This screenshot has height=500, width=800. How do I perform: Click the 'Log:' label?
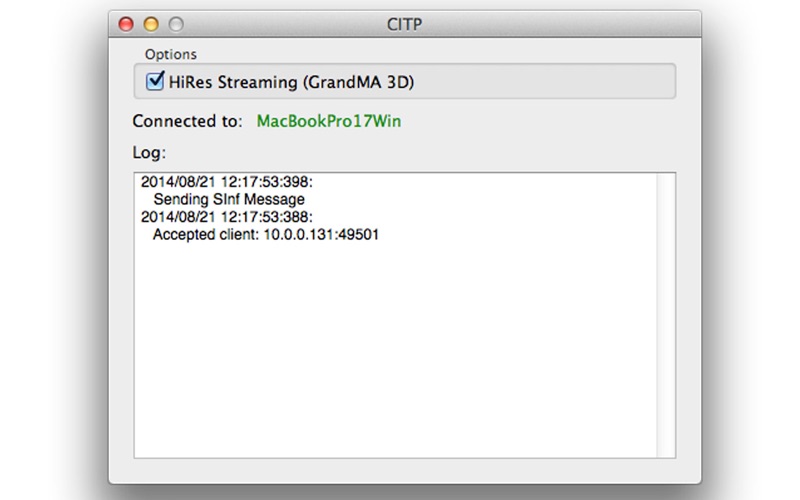[149, 152]
